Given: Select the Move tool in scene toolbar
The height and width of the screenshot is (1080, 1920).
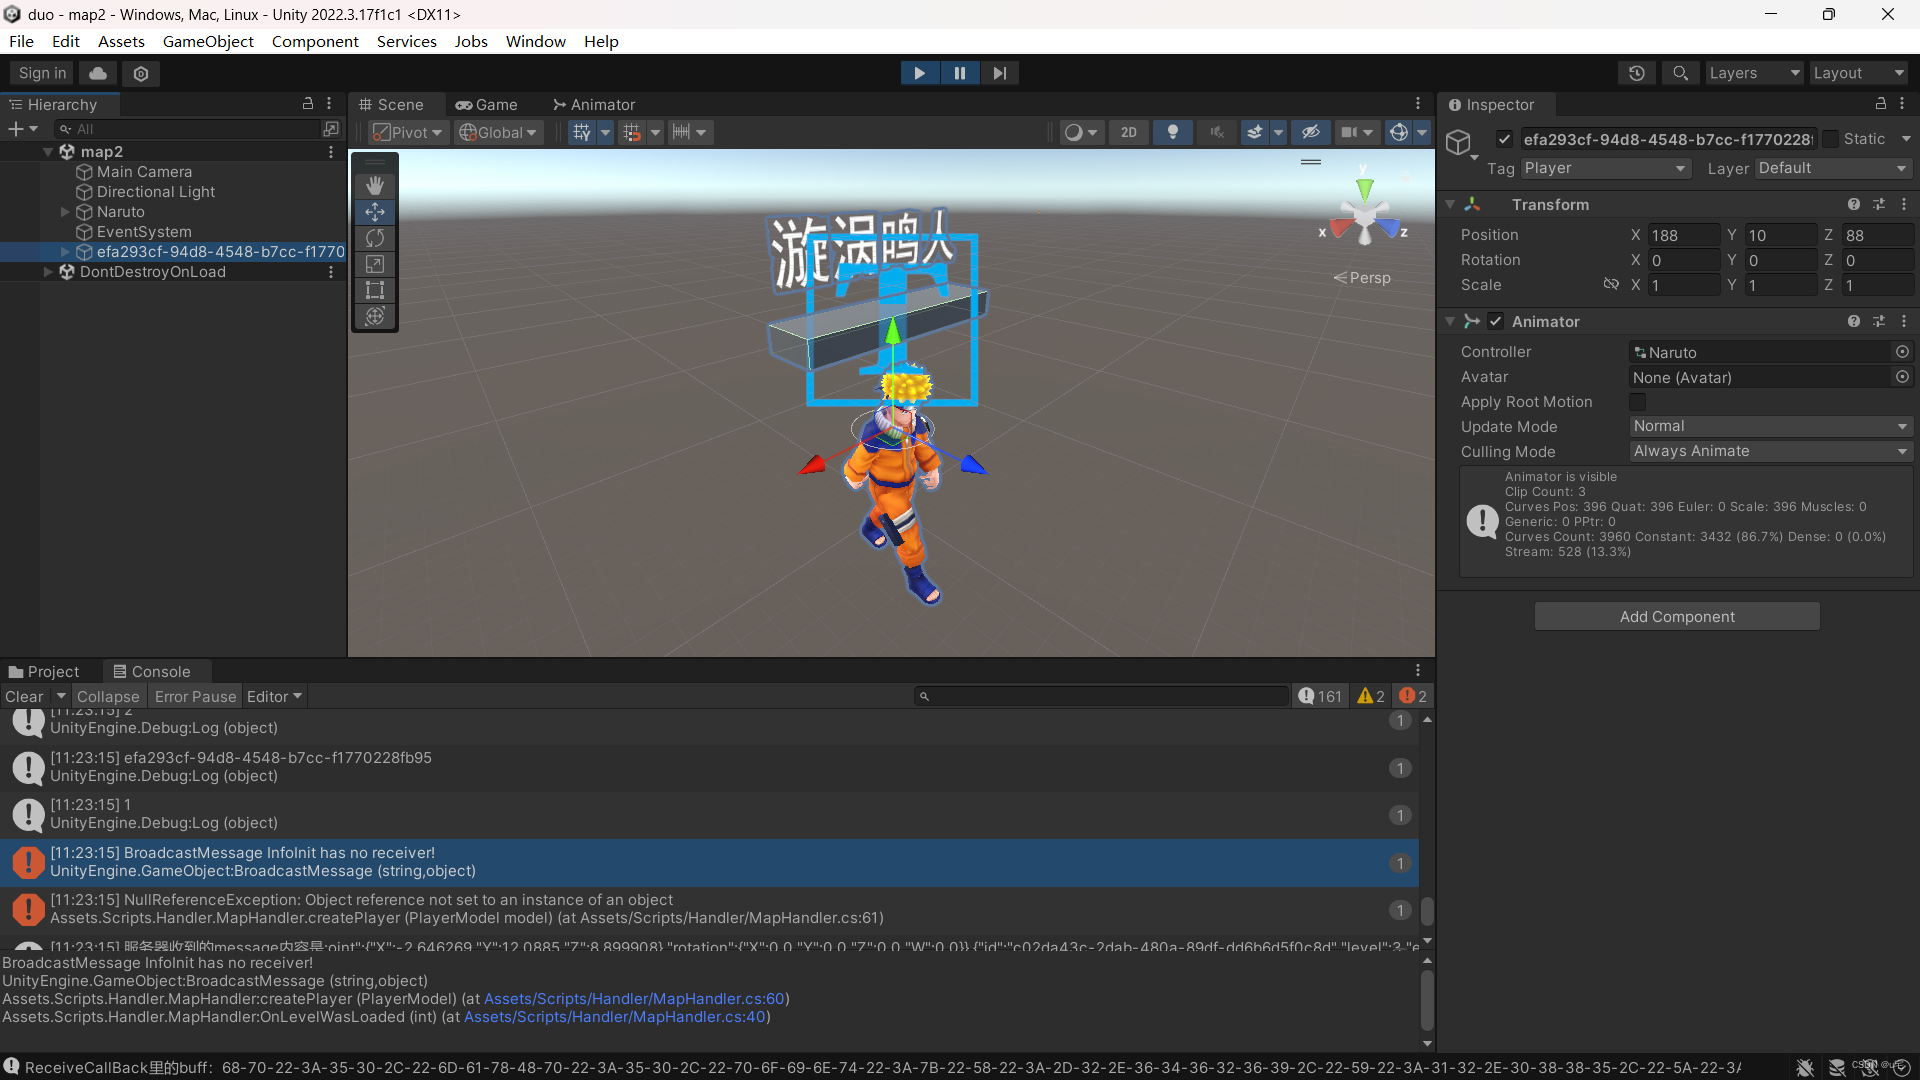Looking at the screenshot, I should pos(375,212).
